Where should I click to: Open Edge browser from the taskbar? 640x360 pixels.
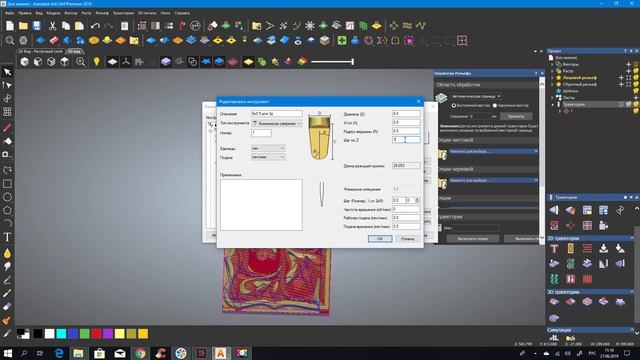(x=59, y=353)
